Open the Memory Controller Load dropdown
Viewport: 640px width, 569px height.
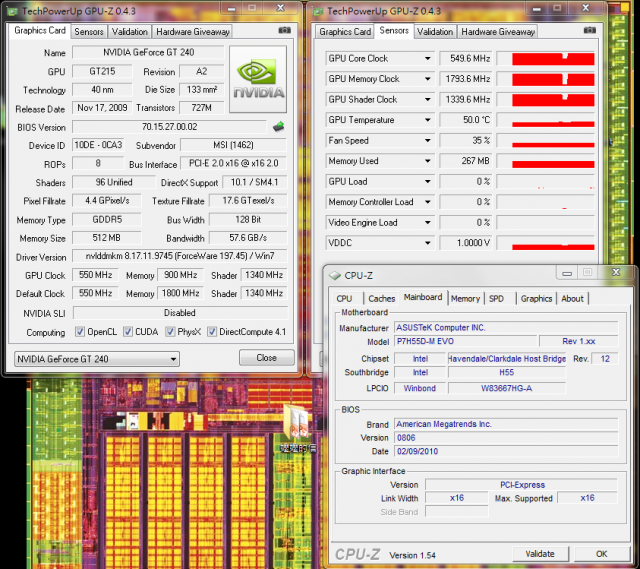(x=427, y=202)
